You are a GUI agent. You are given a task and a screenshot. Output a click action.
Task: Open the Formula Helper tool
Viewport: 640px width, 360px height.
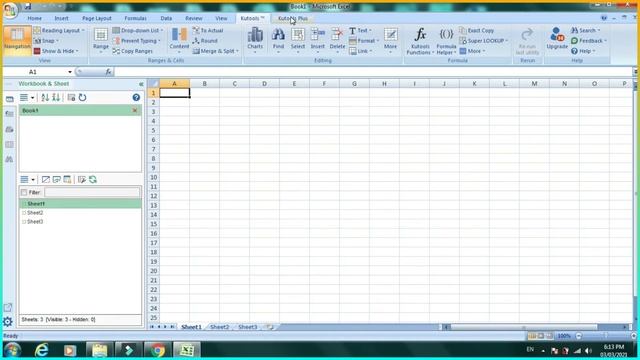tap(446, 41)
